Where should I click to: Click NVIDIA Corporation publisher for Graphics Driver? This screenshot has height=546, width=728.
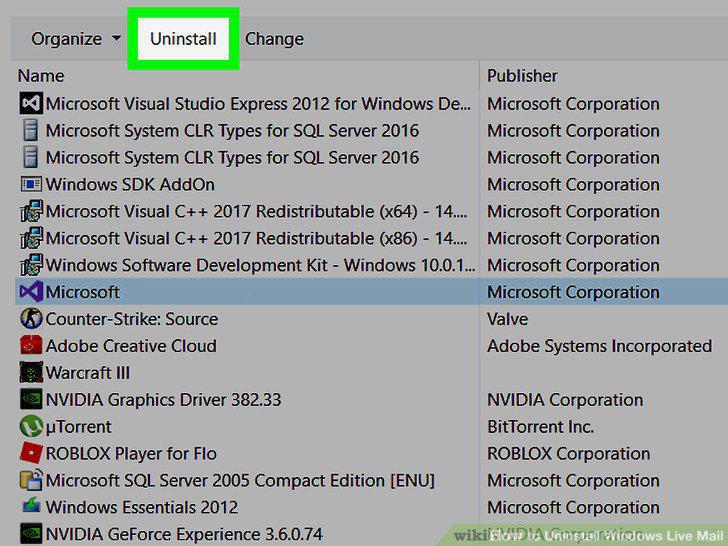pyautogui.click(x=565, y=400)
